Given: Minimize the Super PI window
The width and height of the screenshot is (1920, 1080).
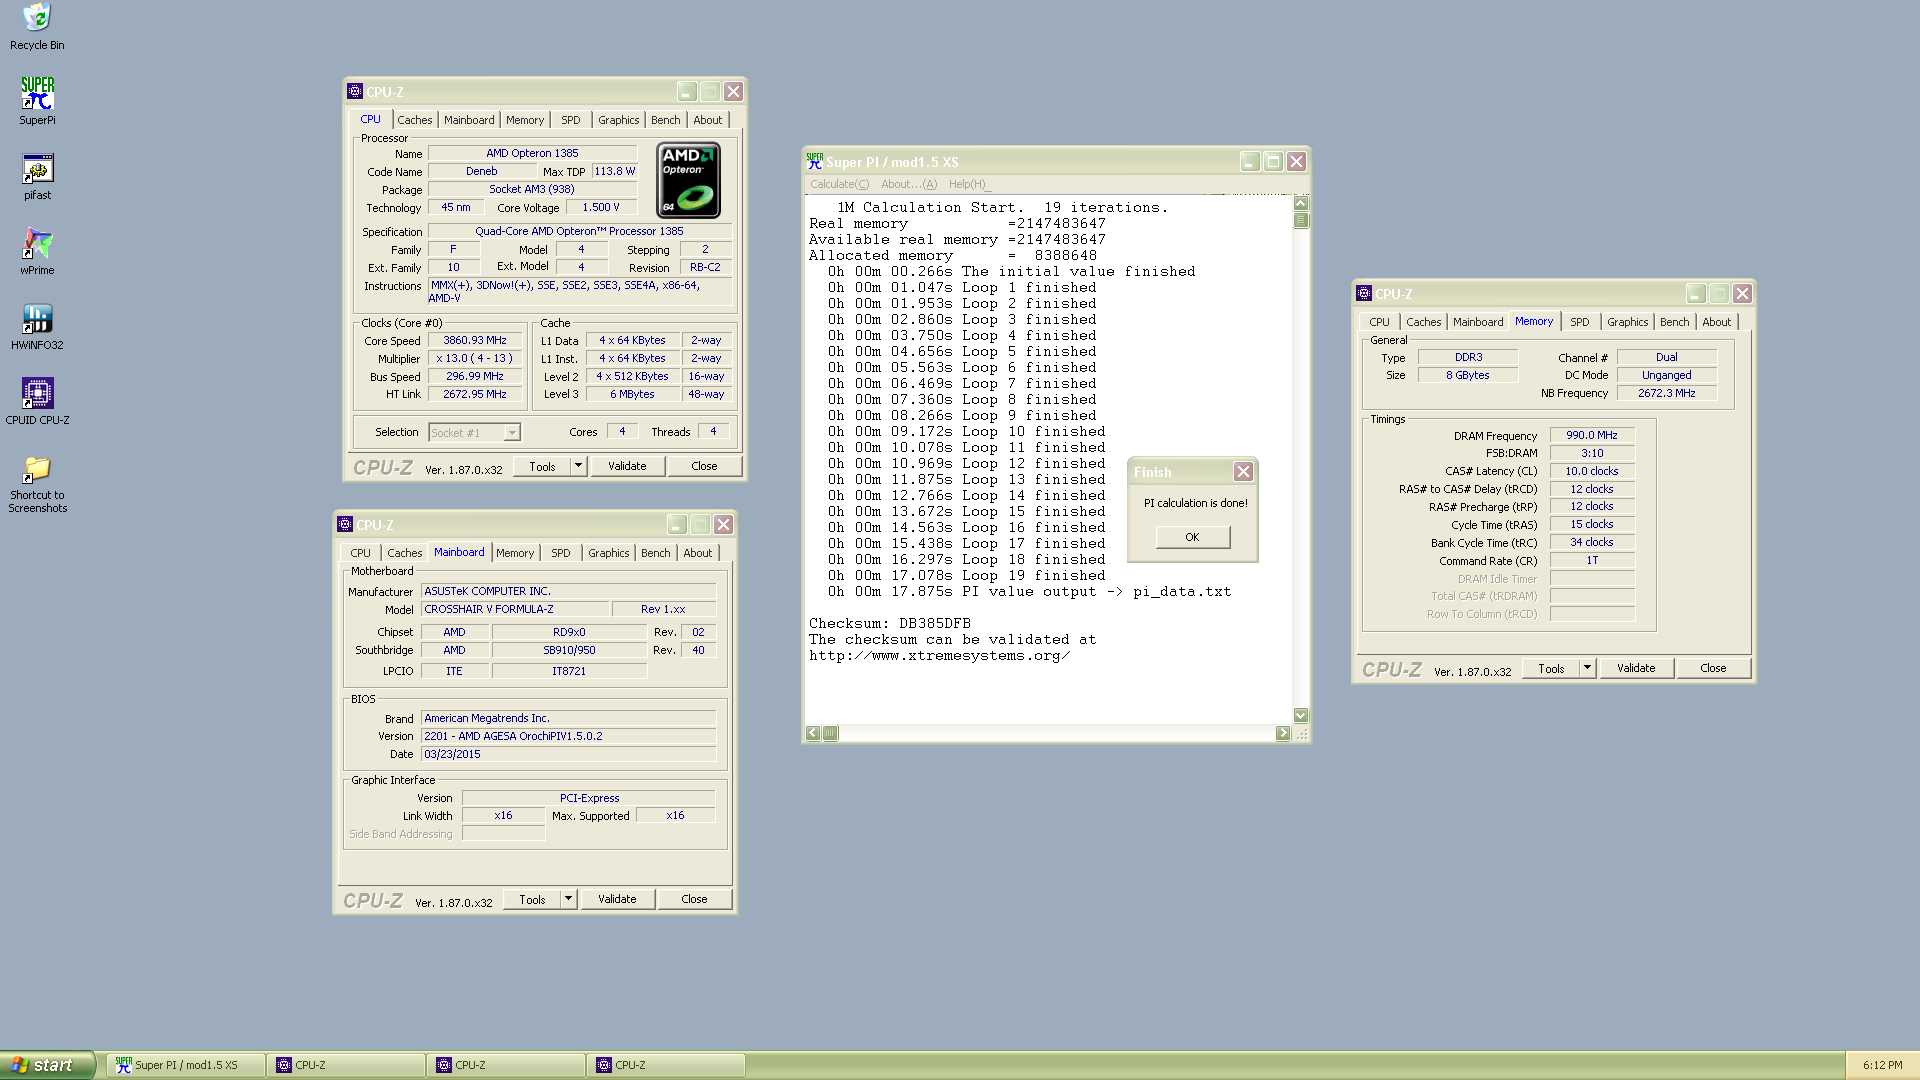Looking at the screenshot, I should click(x=1250, y=161).
